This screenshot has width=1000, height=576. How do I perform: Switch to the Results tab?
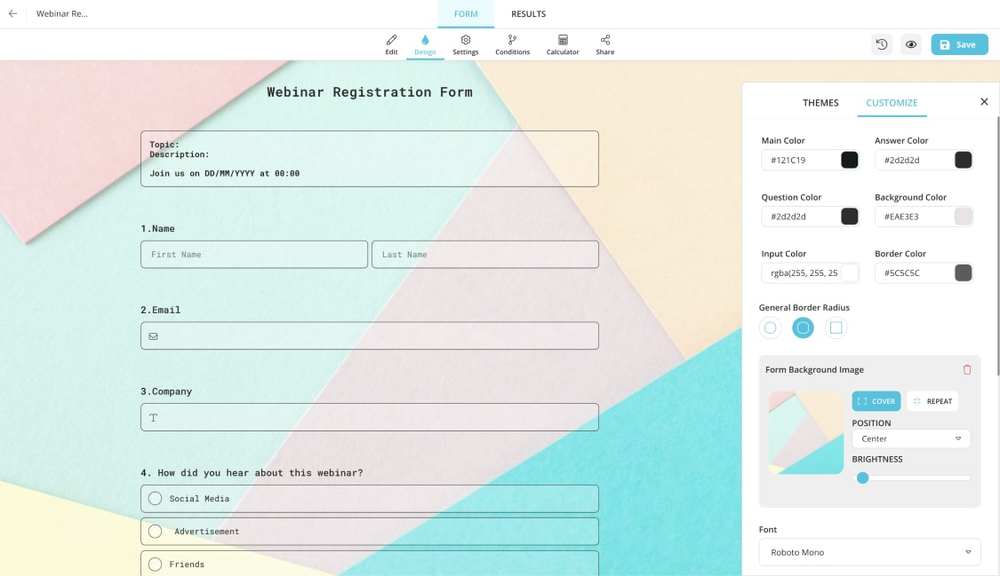pos(528,14)
